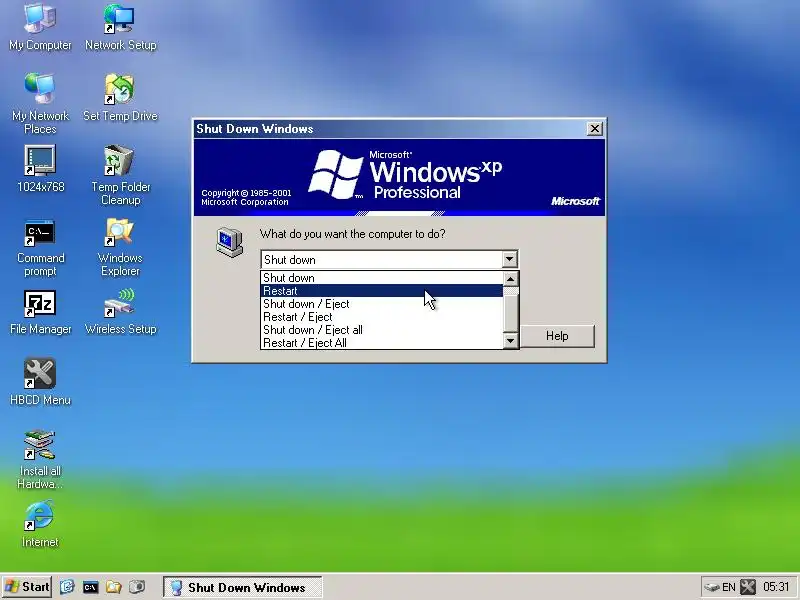Choose Restart from the list
Screen dimensions: 800x600
coord(382,291)
